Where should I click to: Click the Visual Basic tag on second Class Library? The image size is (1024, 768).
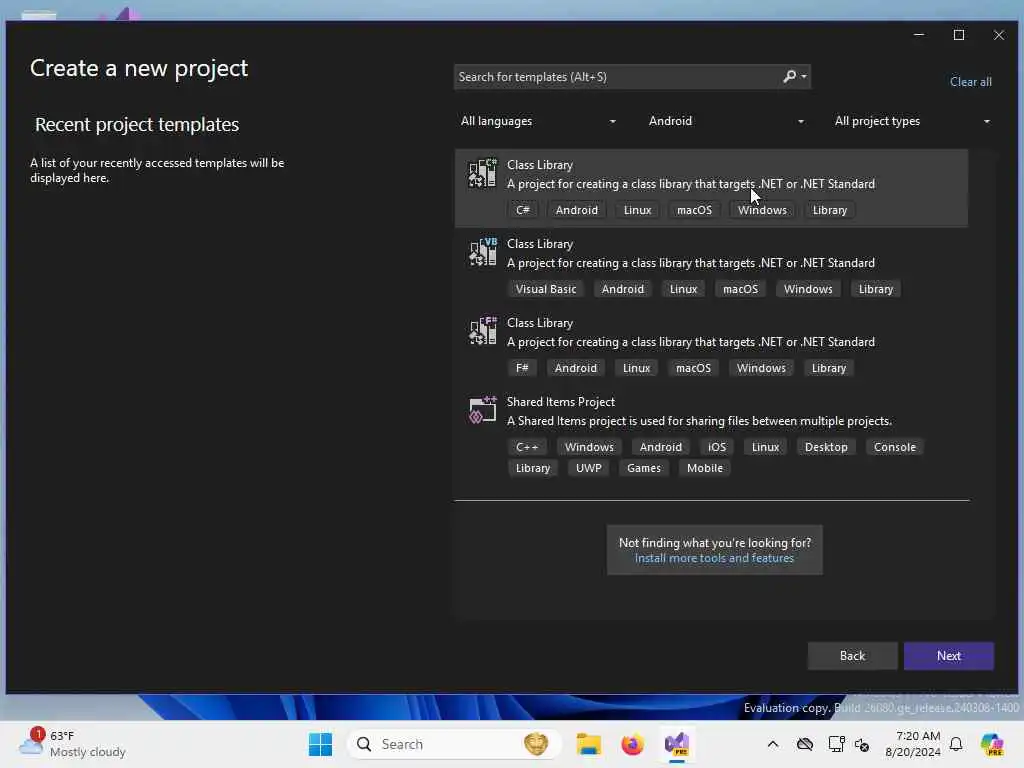click(546, 289)
